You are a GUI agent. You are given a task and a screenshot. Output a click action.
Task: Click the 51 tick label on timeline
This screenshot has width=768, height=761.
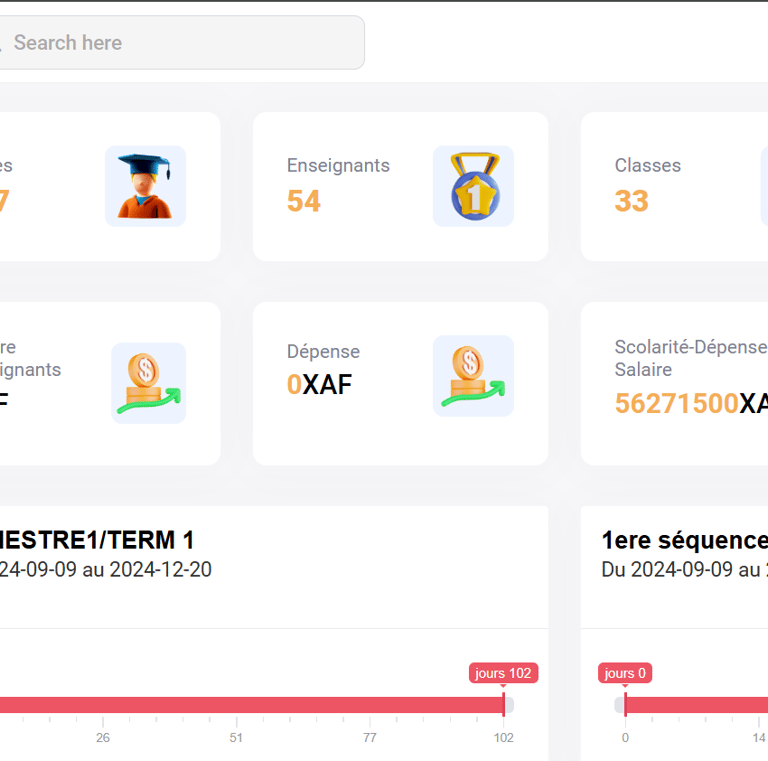coord(236,737)
